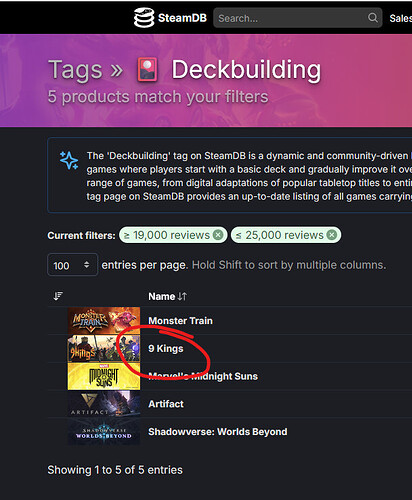Click the stepper arrows beside 100

click(87, 265)
